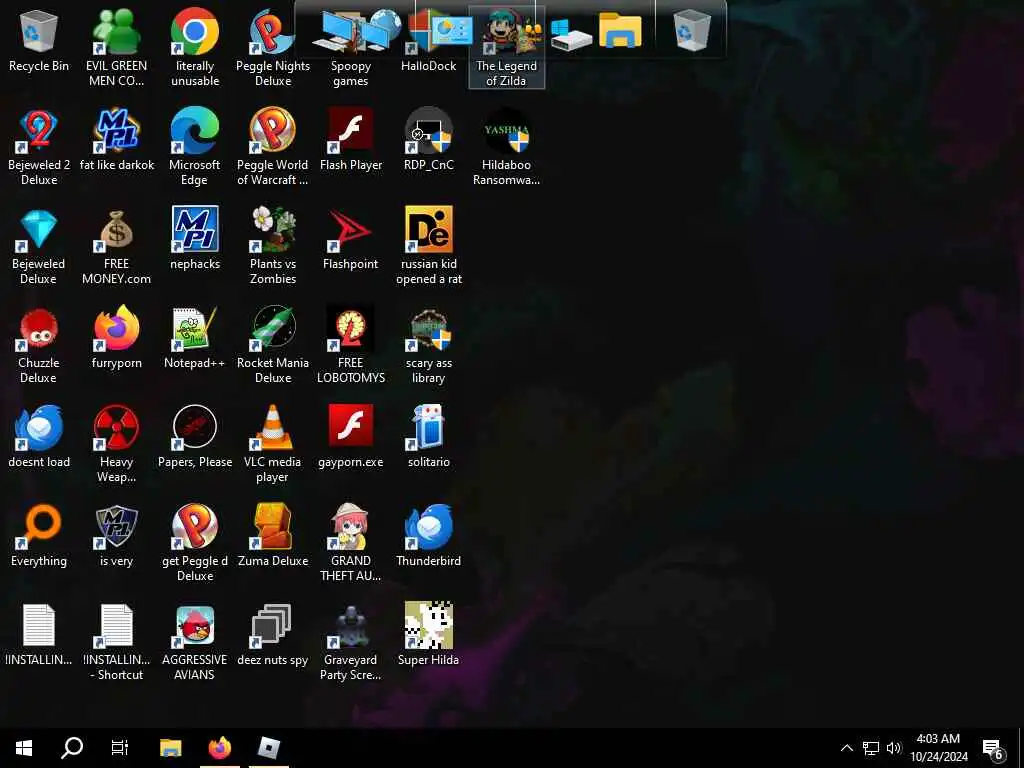Open taskbar Search
1024x768 pixels.
pos(72,748)
